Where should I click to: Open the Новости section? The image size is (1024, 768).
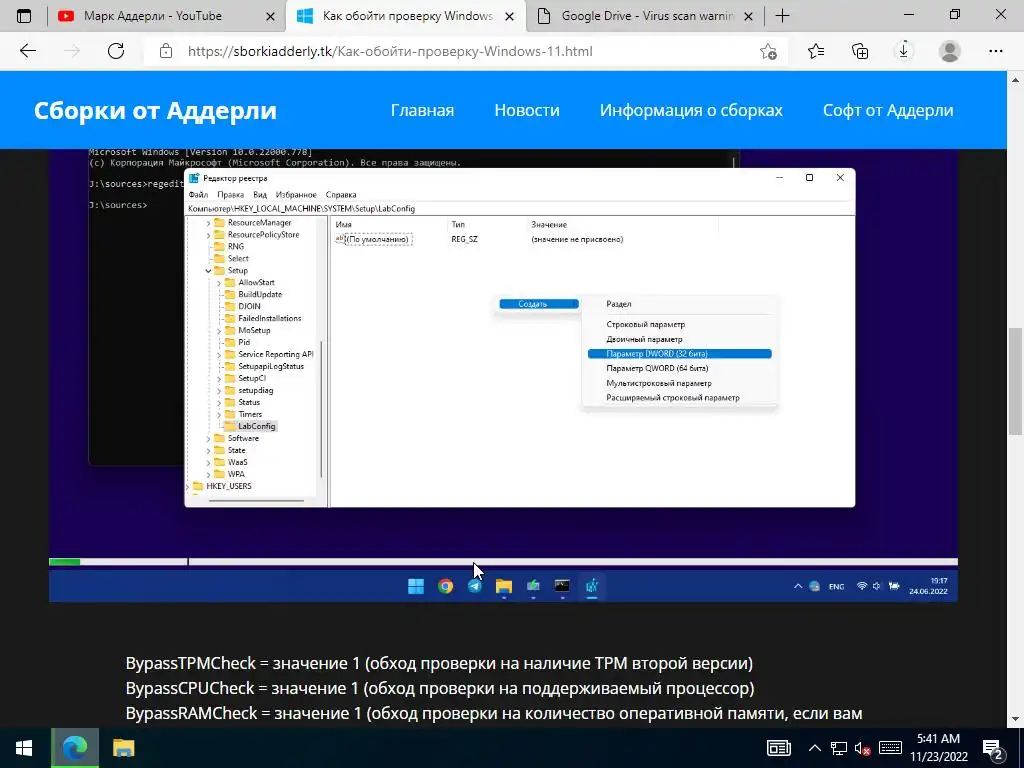tap(526, 110)
